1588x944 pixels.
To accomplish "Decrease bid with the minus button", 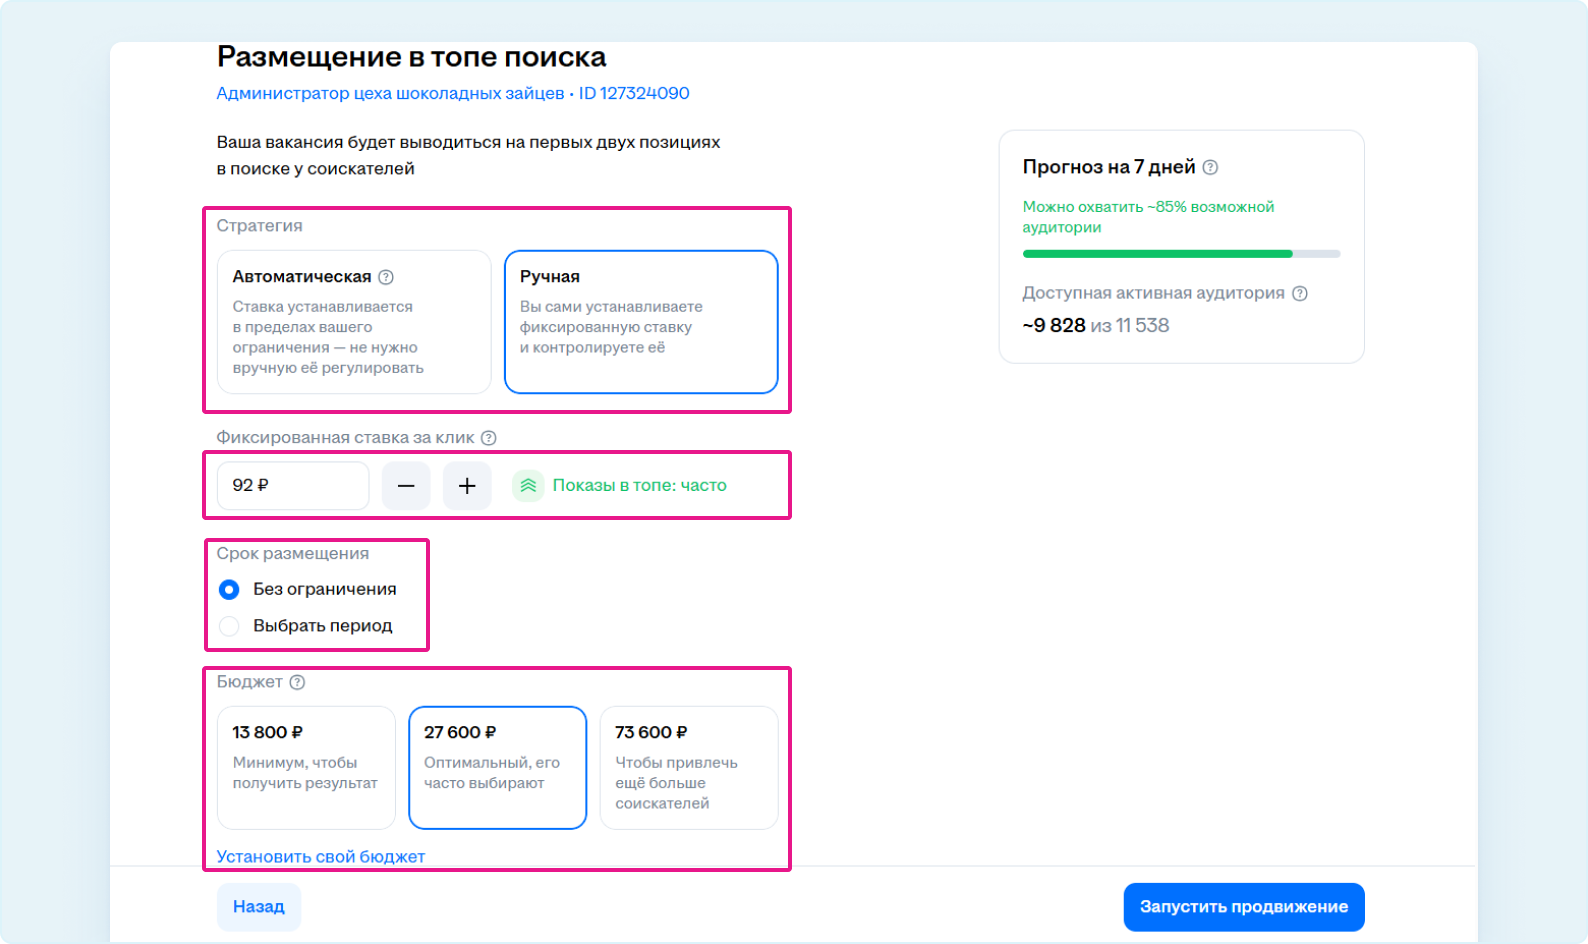I will (x=406, y=486).
